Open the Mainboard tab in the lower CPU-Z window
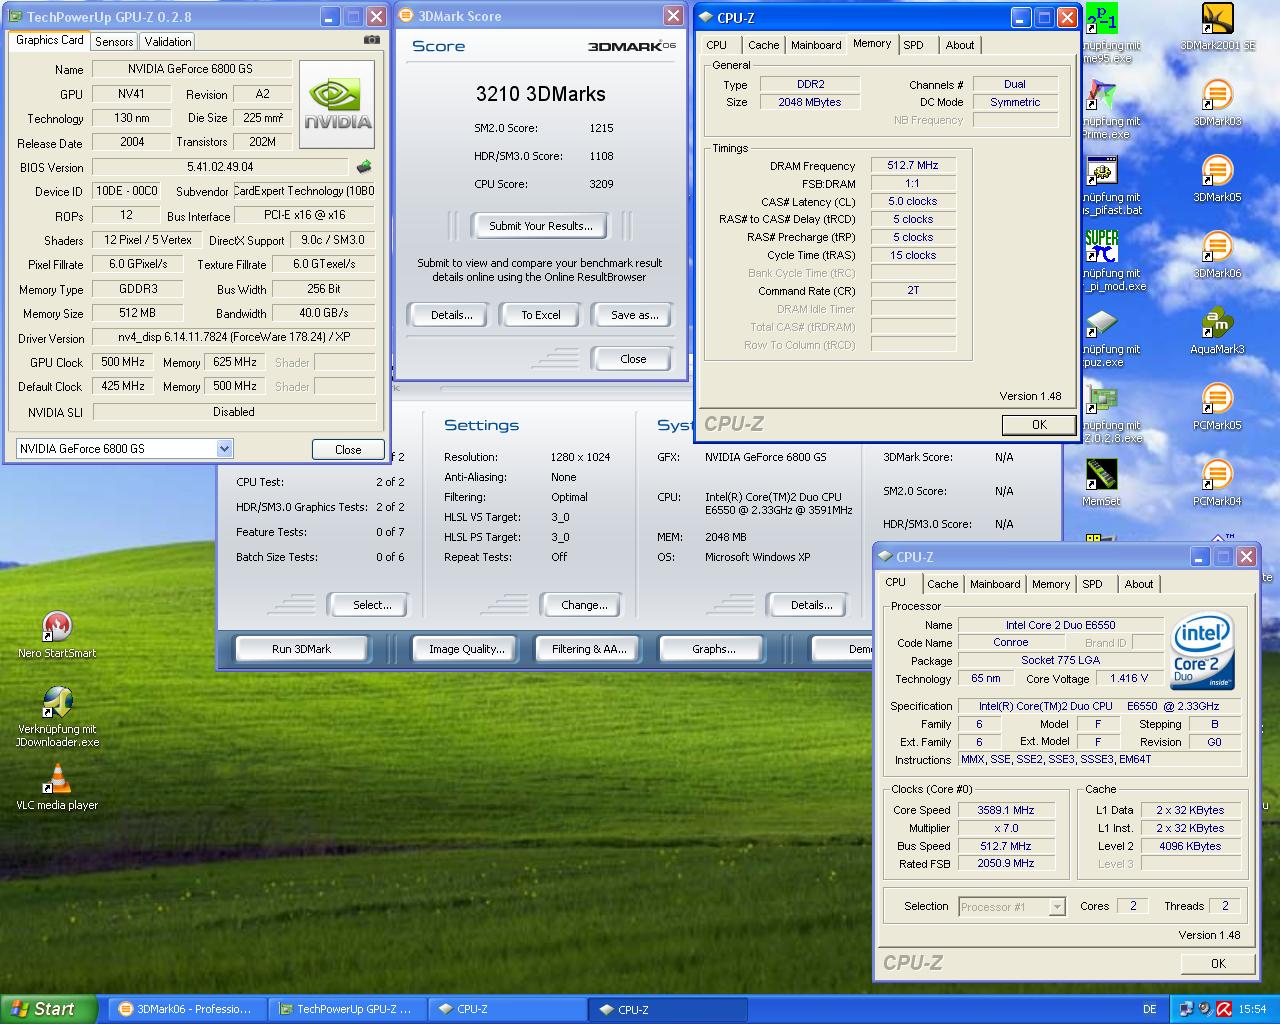The width and height of the screenshot is (1280, 1024). (995, 584)
